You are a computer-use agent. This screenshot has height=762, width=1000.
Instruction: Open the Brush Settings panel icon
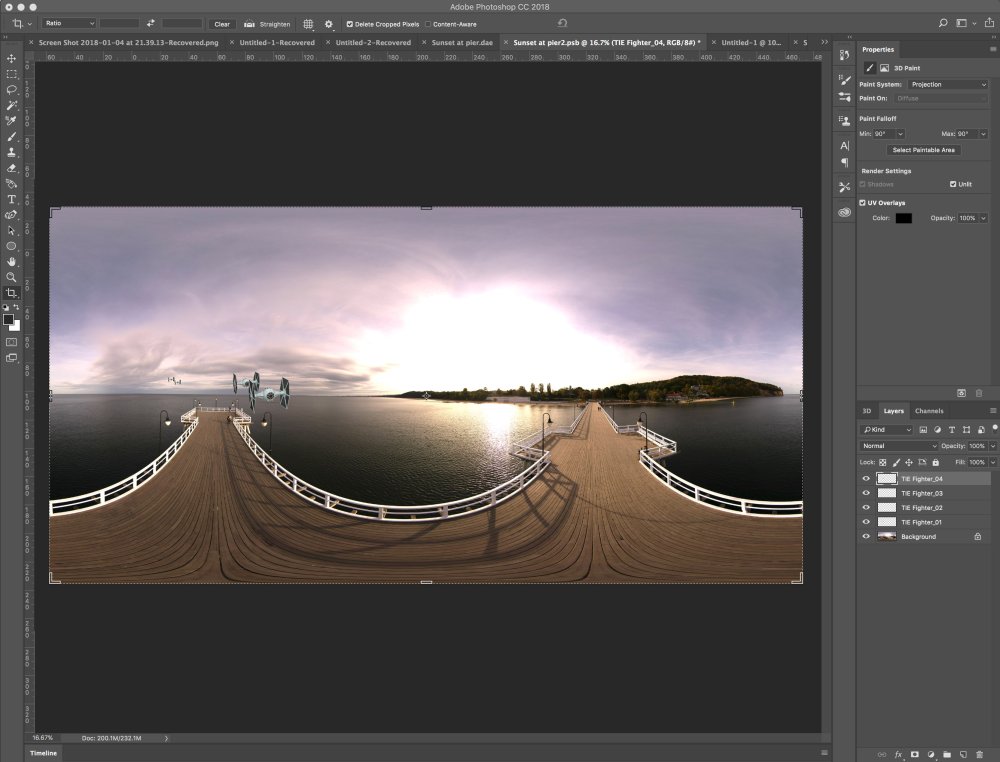point(844,80)
